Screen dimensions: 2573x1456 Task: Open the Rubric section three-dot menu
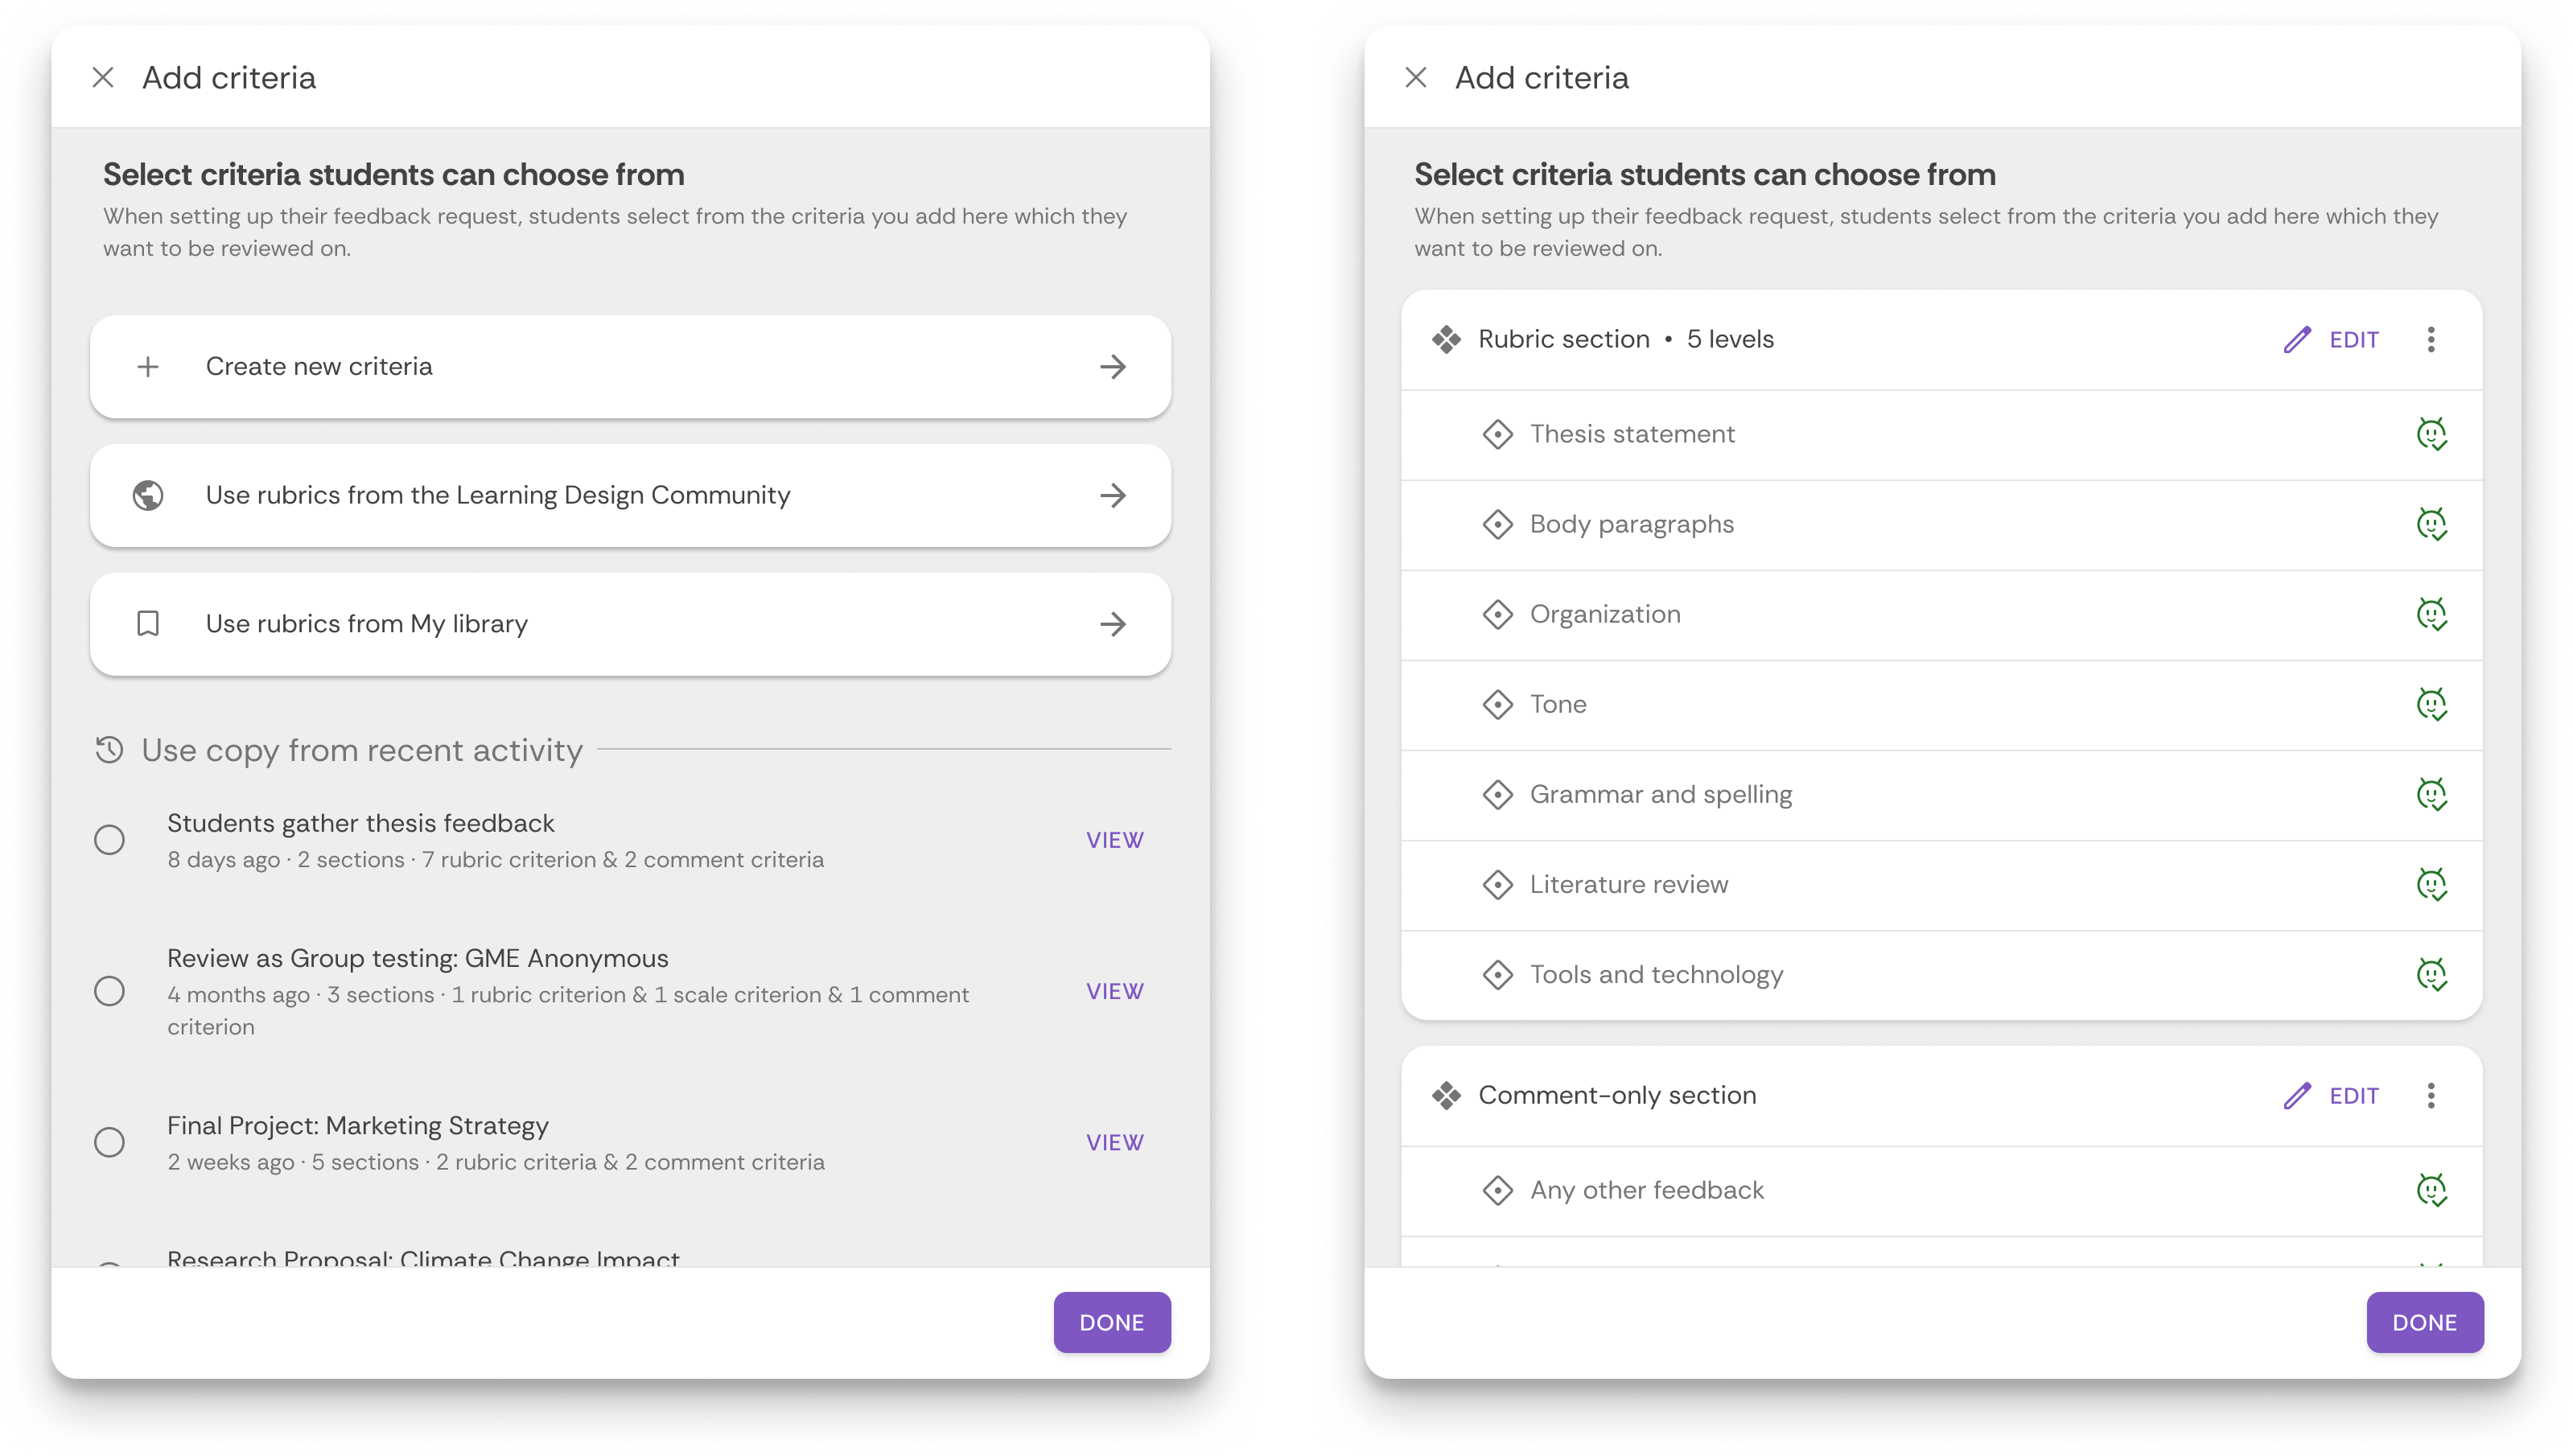(2431, 340)
